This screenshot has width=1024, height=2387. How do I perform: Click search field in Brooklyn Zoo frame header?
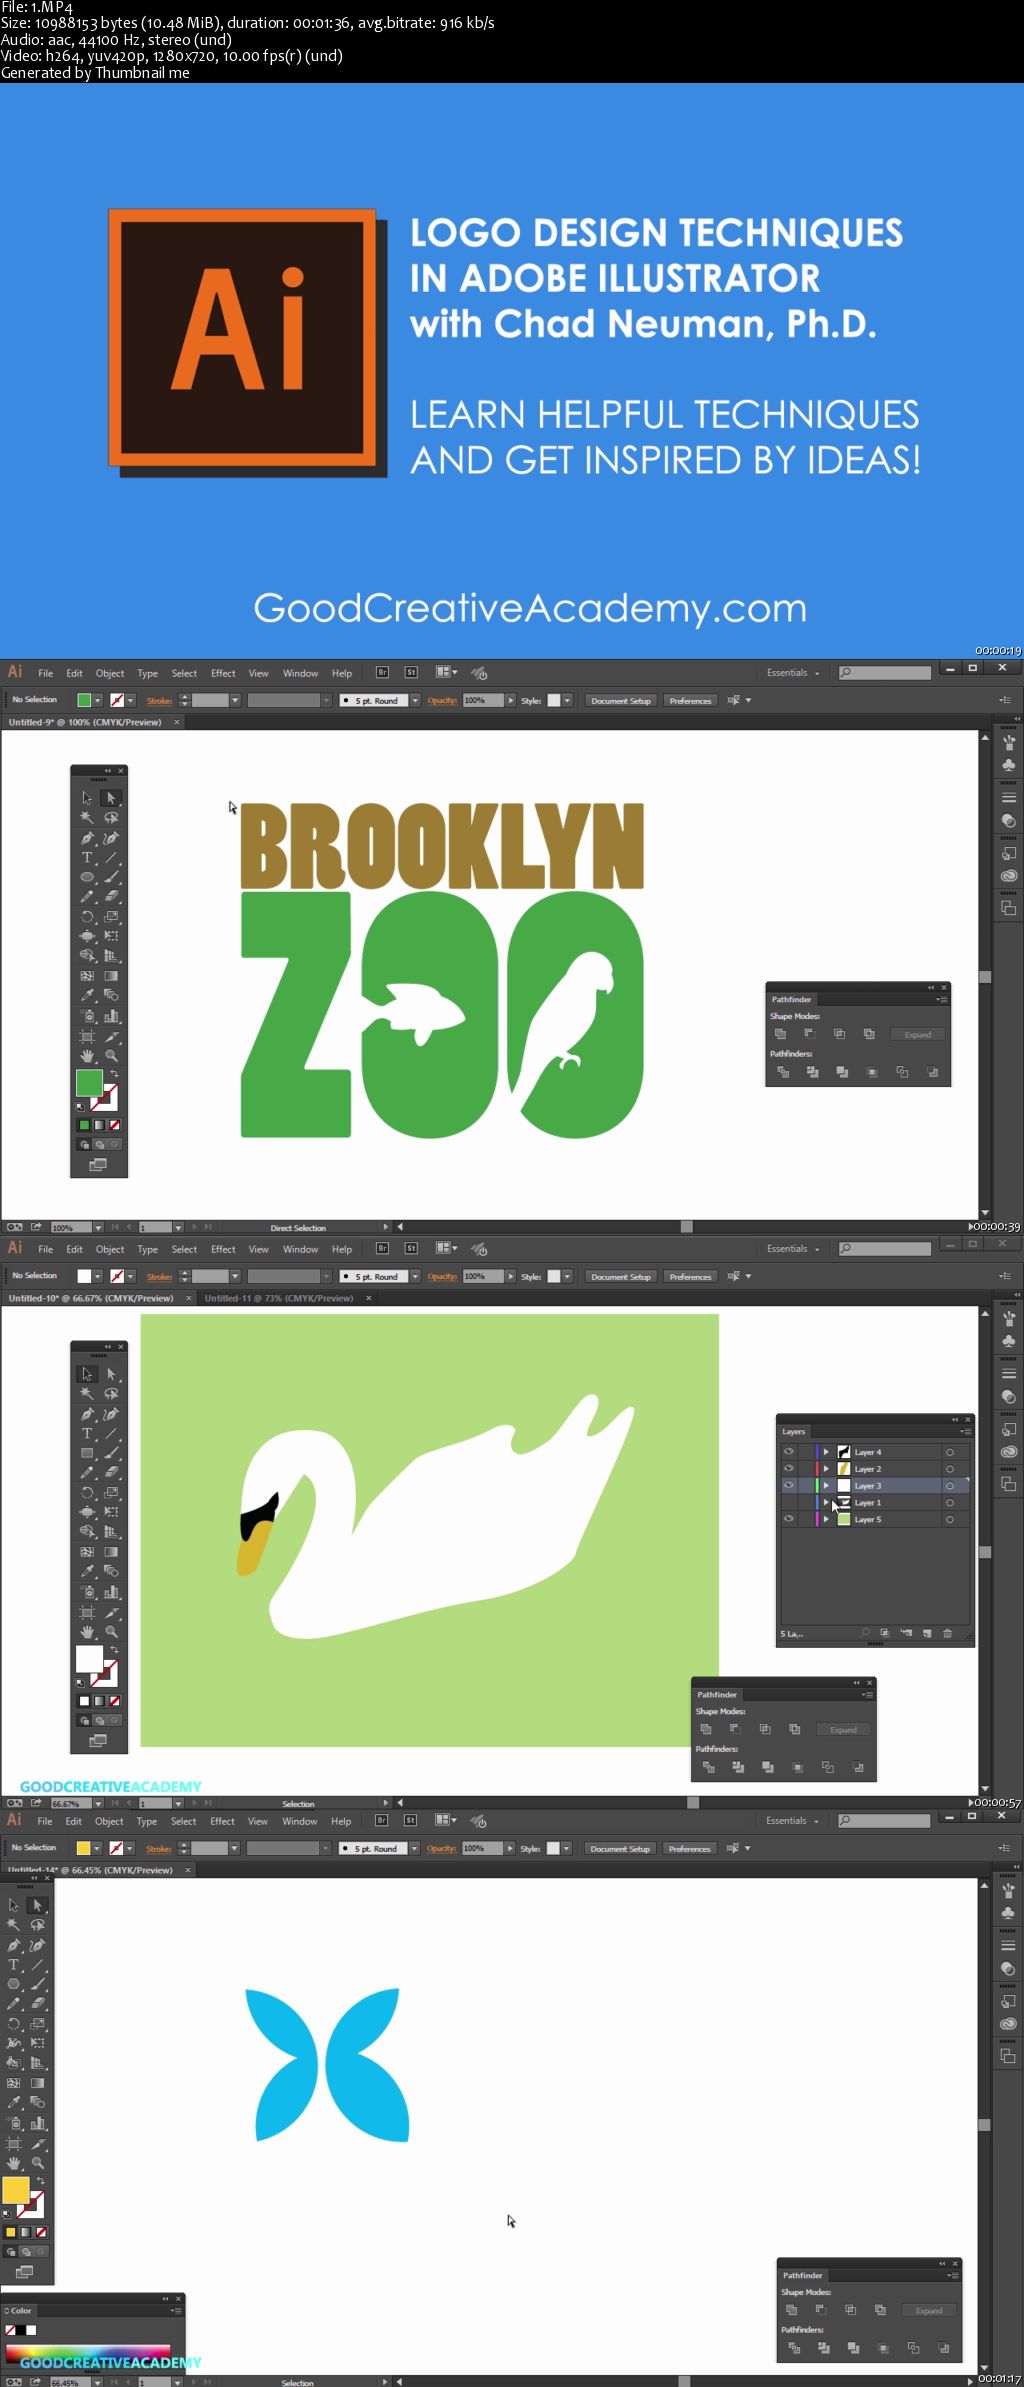point(885,673)
